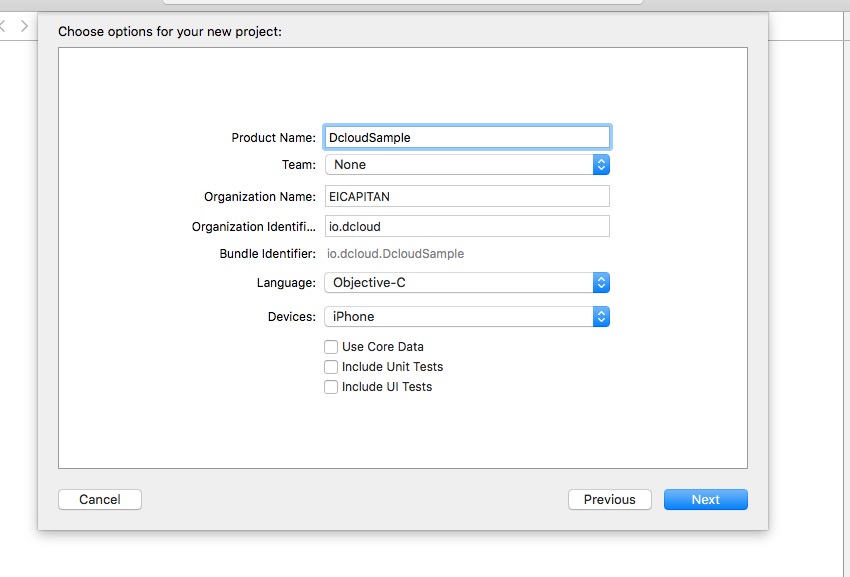The height and width of the screenshot is (577, 850).
Task: Check Include Unit Tests option
Action: 331,367
